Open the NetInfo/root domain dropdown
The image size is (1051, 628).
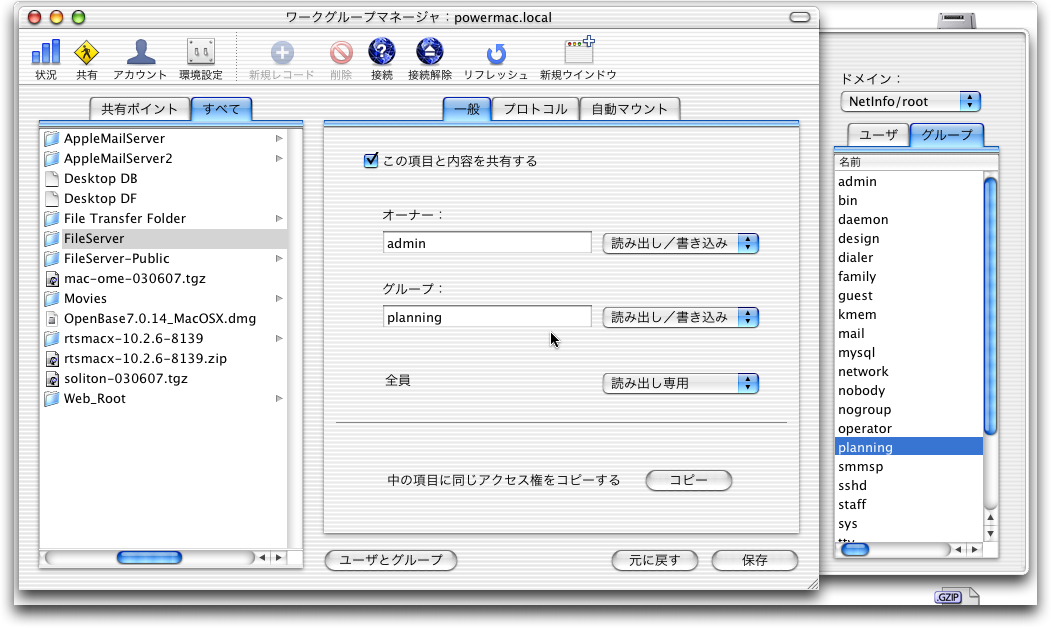[x=910, y=101]
